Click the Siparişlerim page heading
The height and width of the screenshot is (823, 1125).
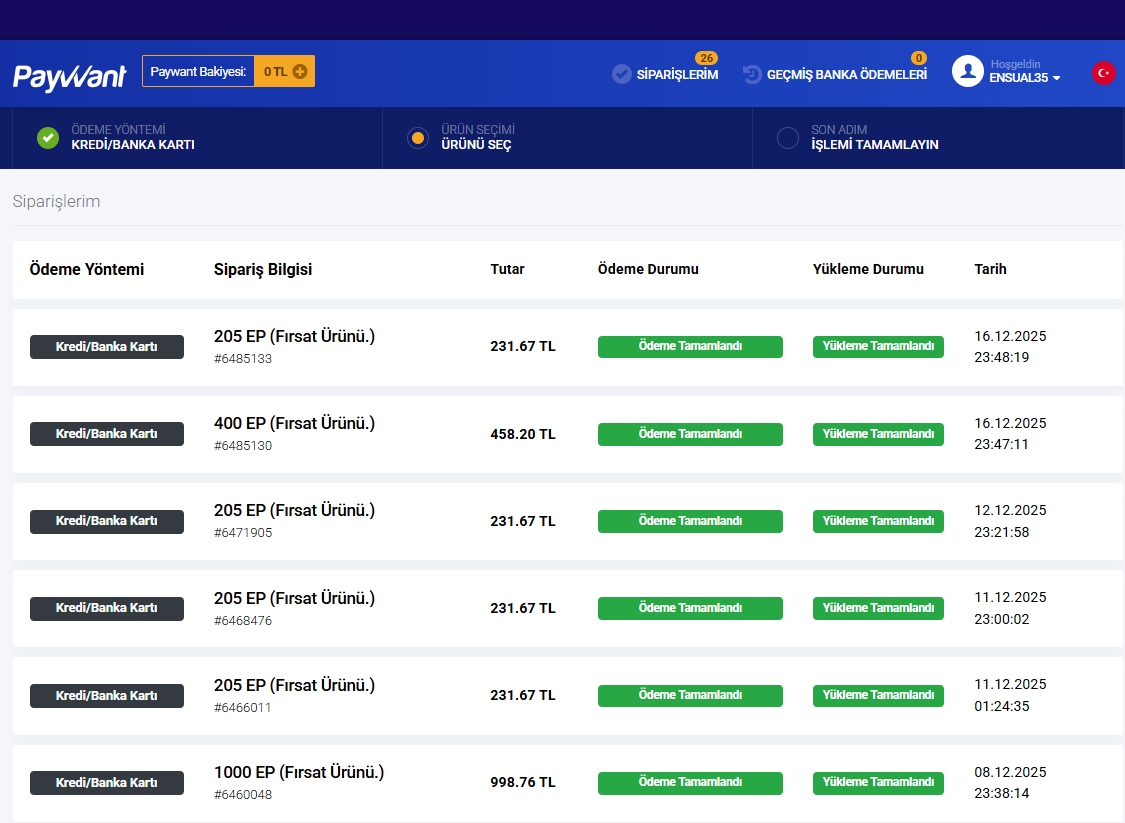click(56, 202)
